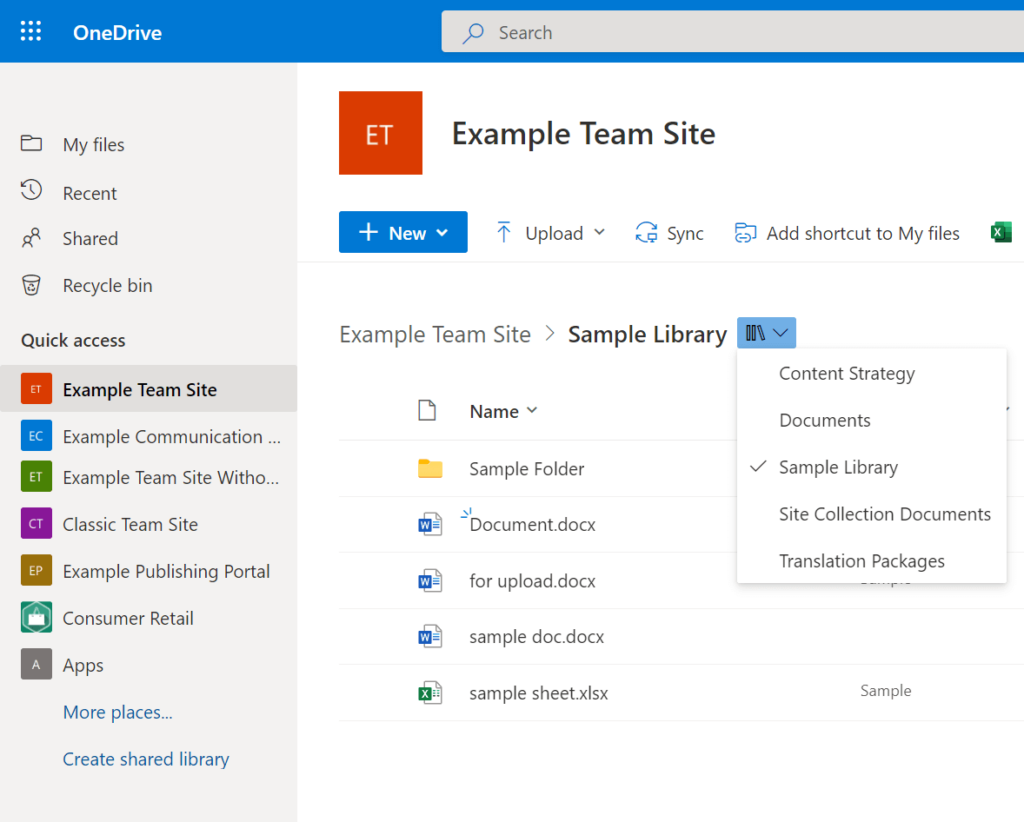Click Excel icon beside sample sheet.xlsx

click(430, 693)
